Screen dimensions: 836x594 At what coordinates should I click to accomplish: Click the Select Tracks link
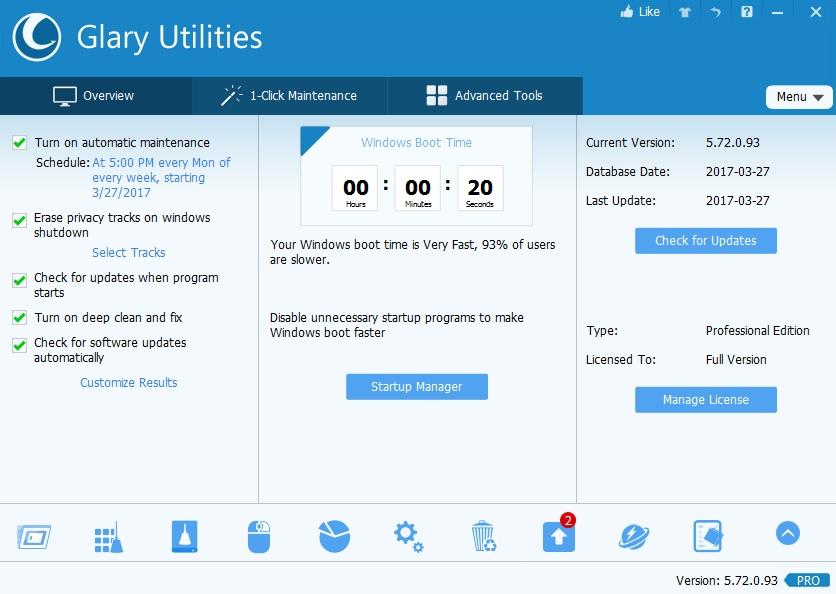(128, 253)
